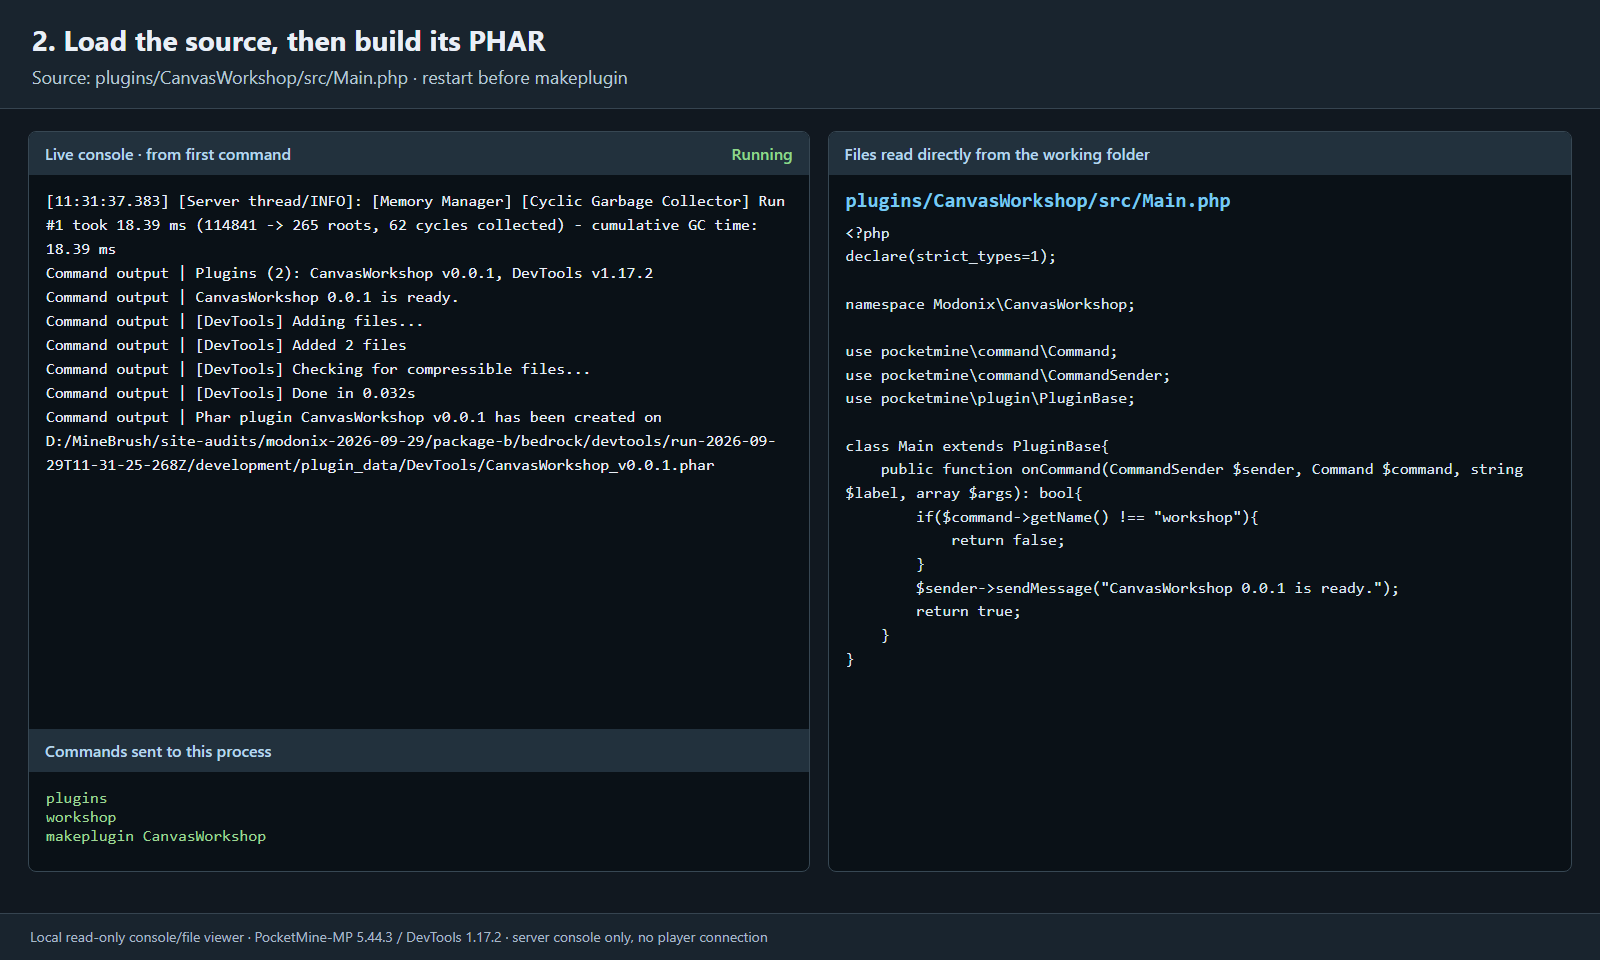Screen dimensions: 1600x960
Task: Click the code line starting "$sender->sendMessage"
Action: (1157, 588)
